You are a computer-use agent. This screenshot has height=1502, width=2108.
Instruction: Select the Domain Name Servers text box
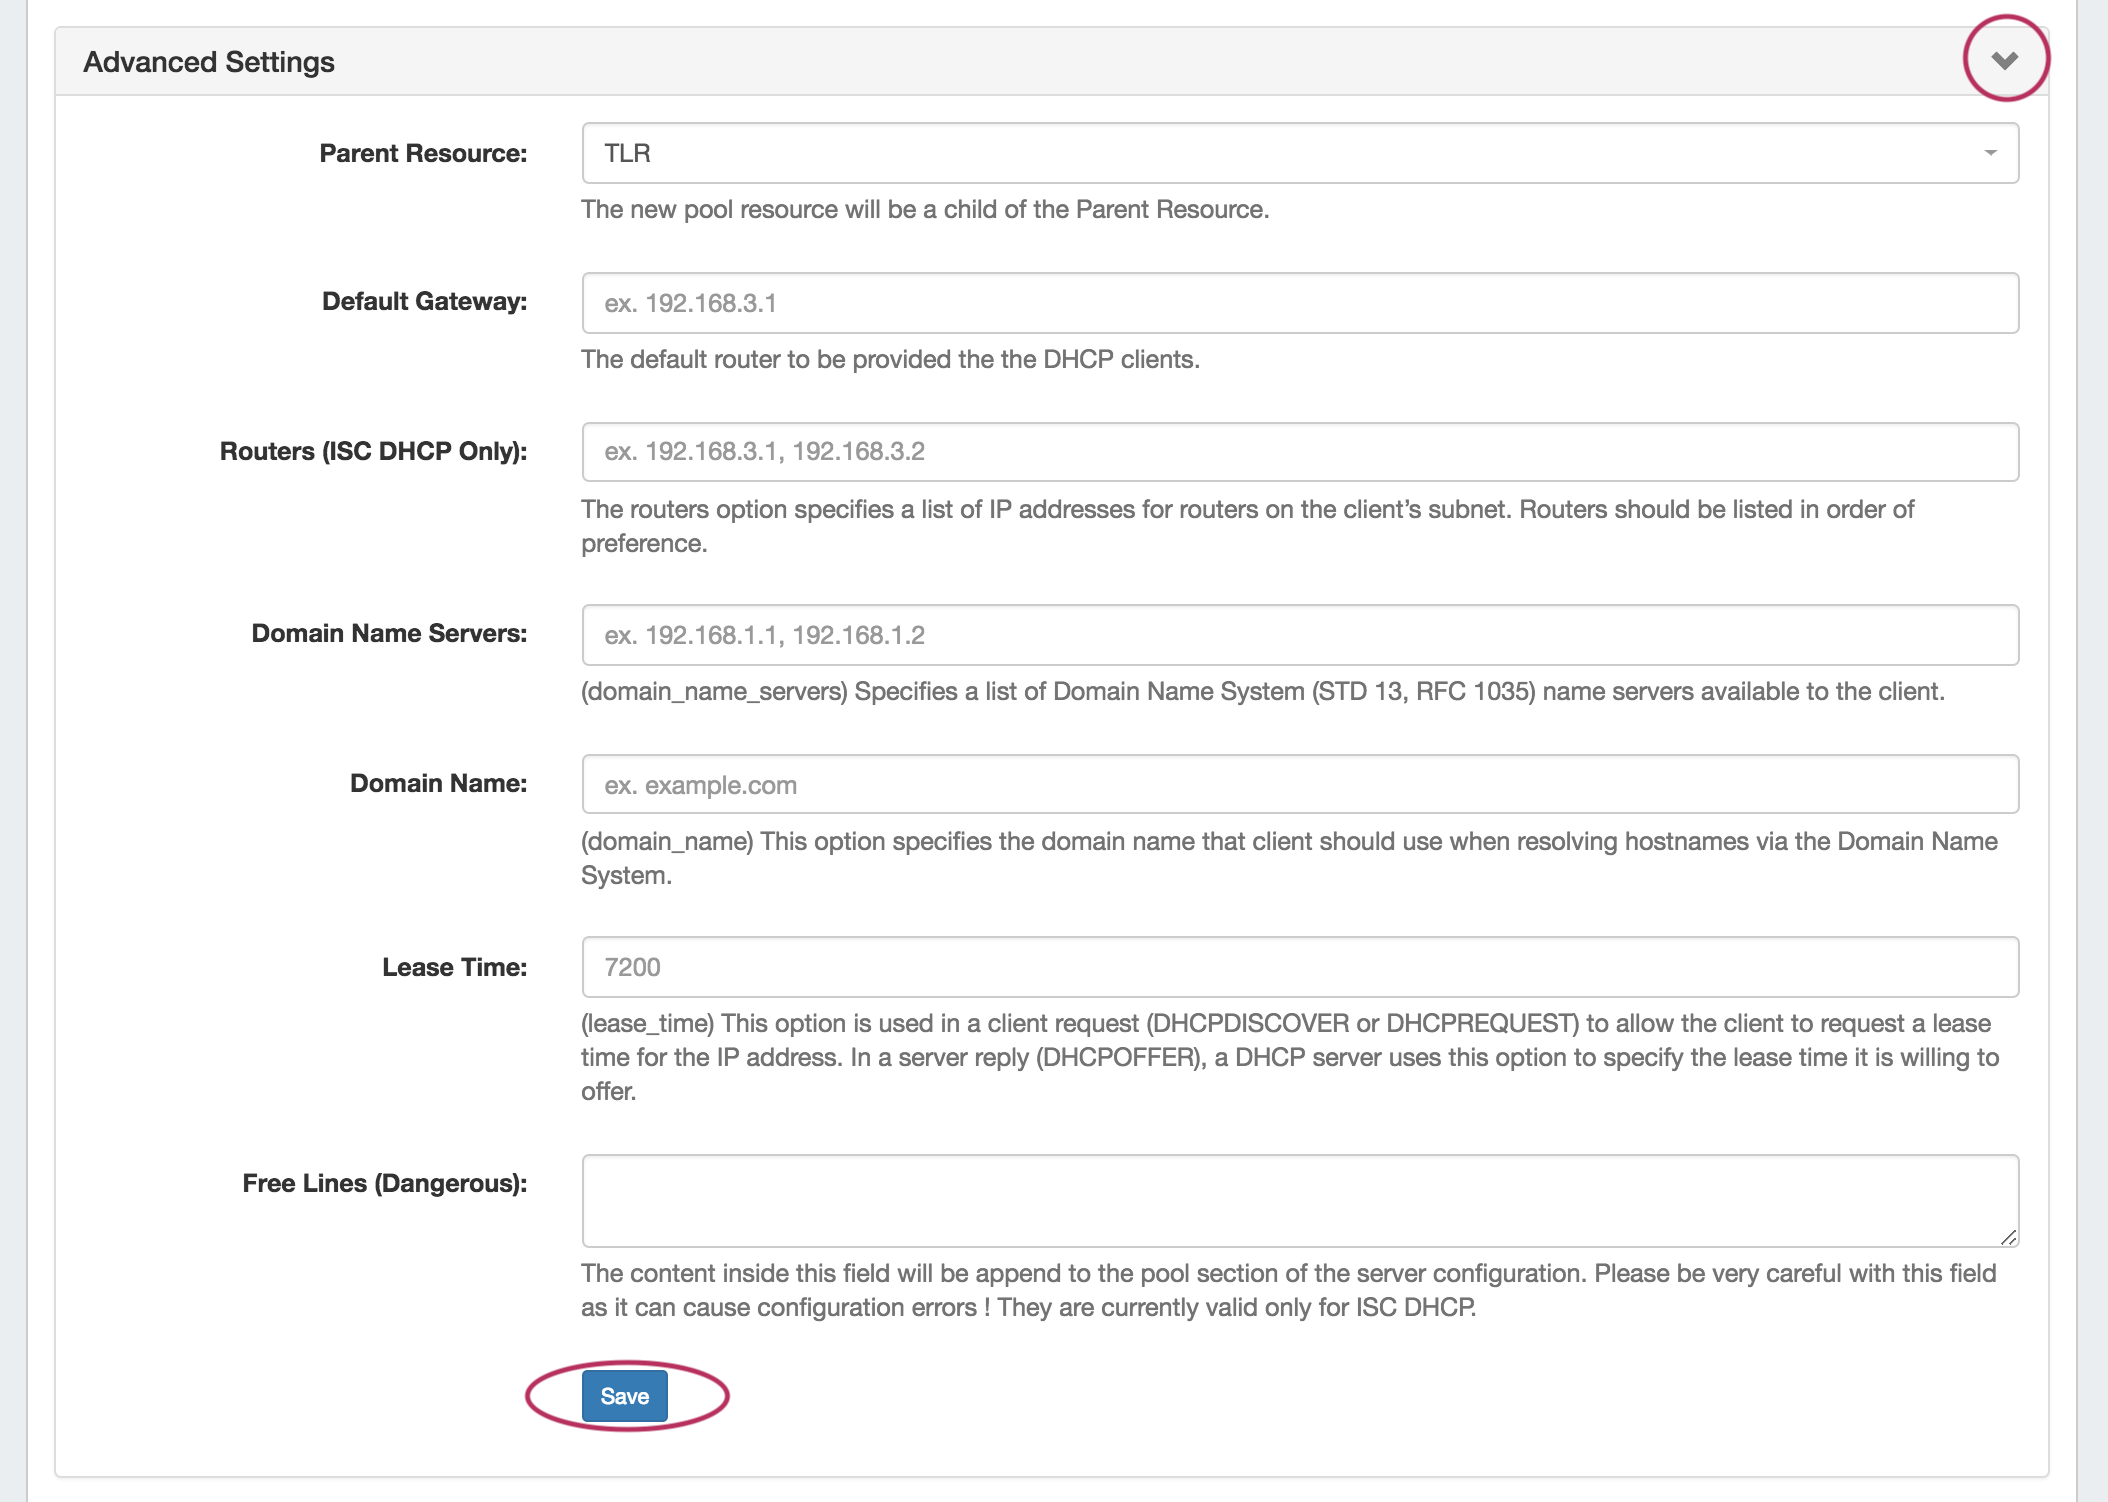[x=1298, y=635]
